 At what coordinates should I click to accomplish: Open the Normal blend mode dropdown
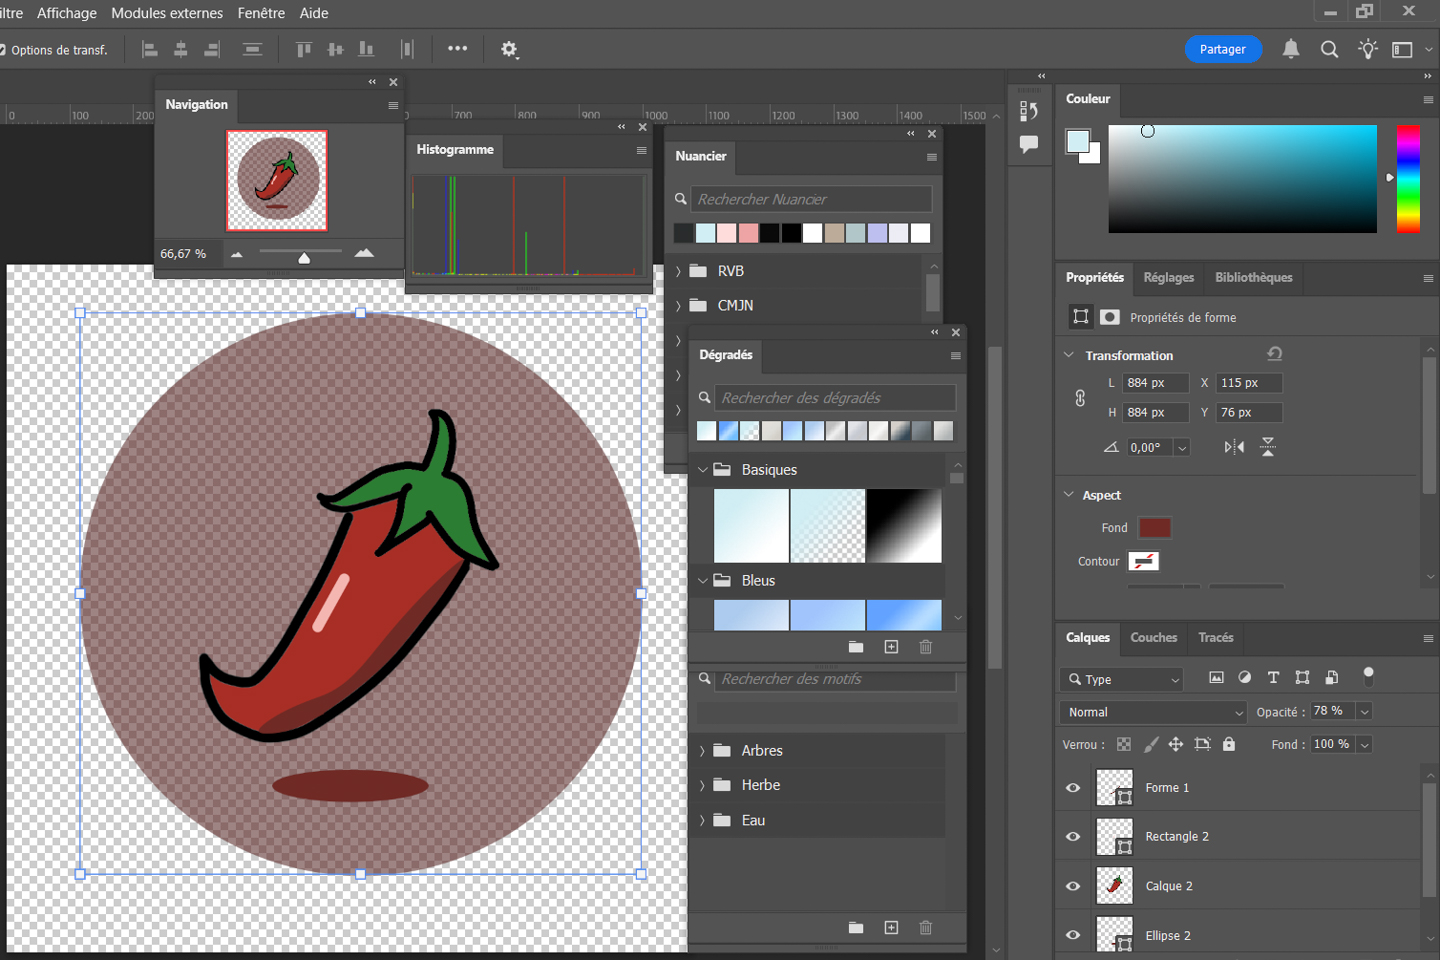pos(1152,712)
